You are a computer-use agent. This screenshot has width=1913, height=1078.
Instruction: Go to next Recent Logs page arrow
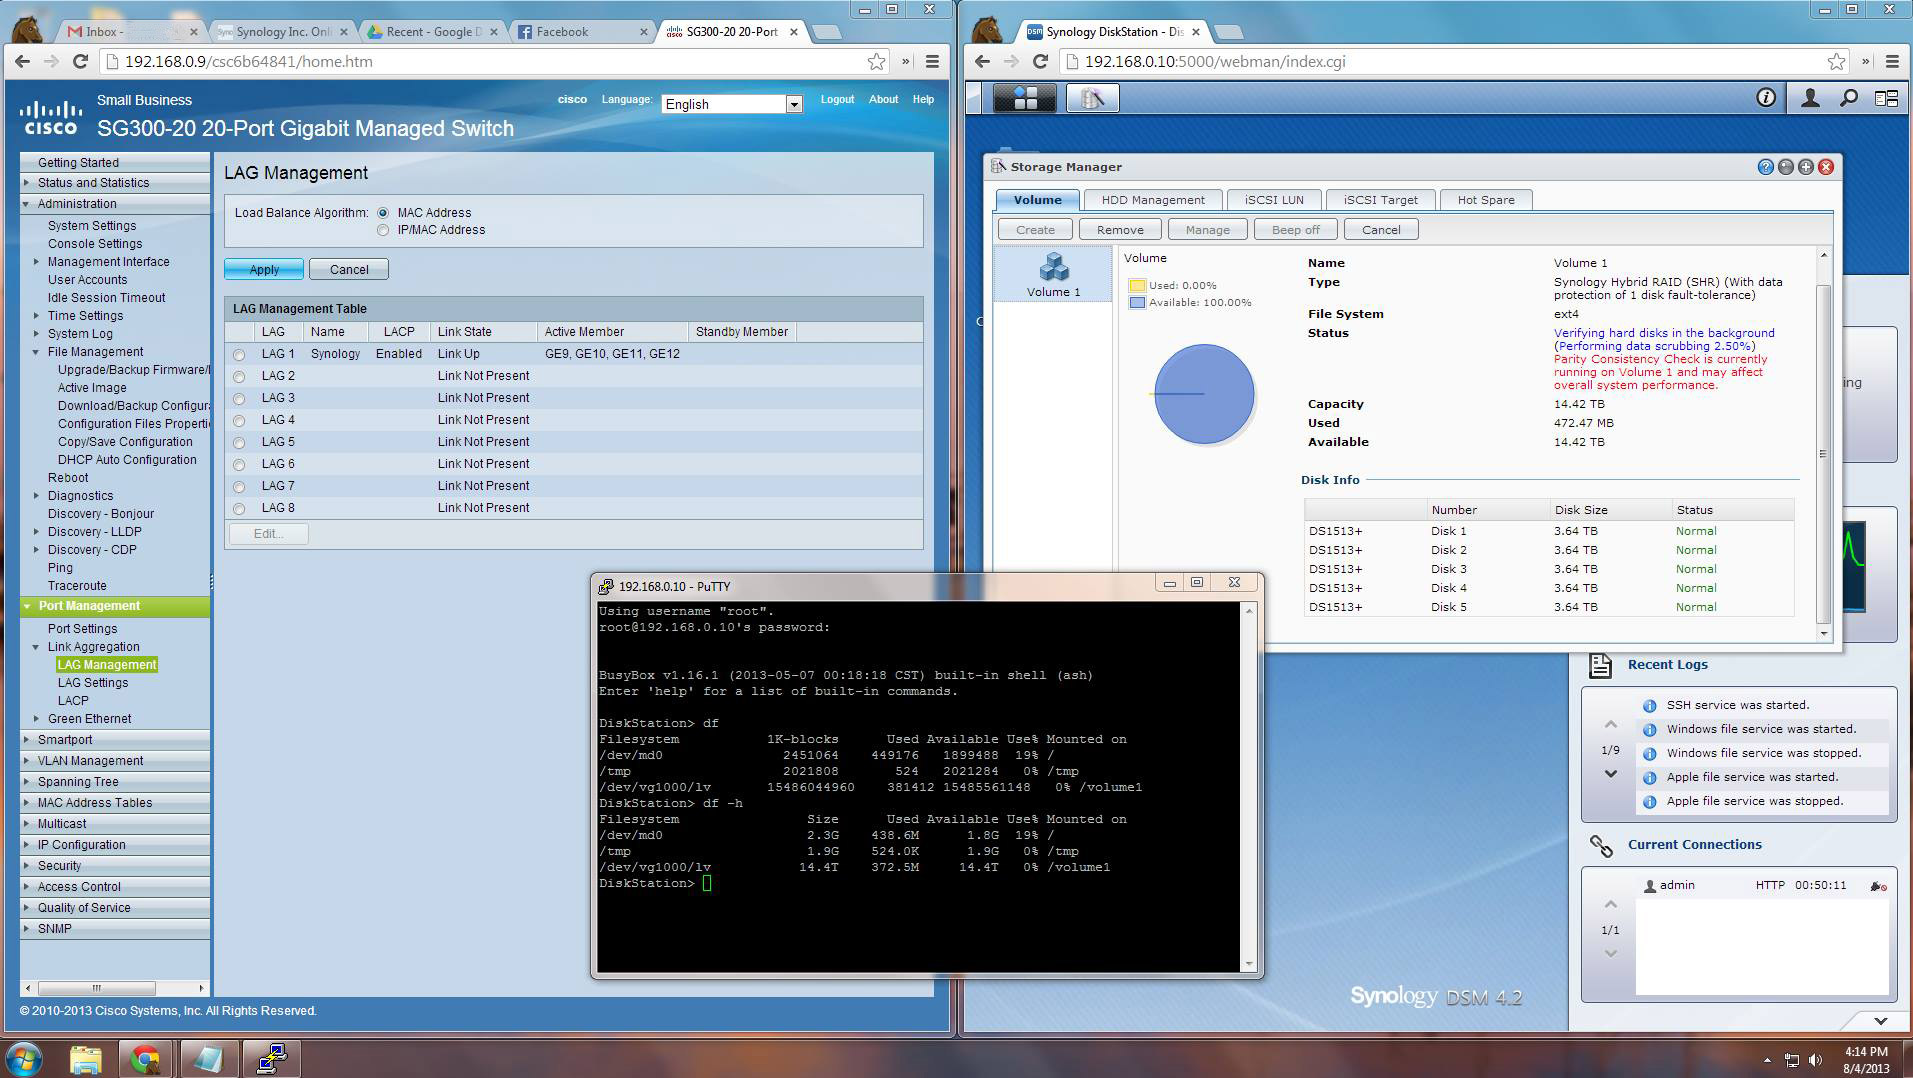click(x=1610, y=774)
